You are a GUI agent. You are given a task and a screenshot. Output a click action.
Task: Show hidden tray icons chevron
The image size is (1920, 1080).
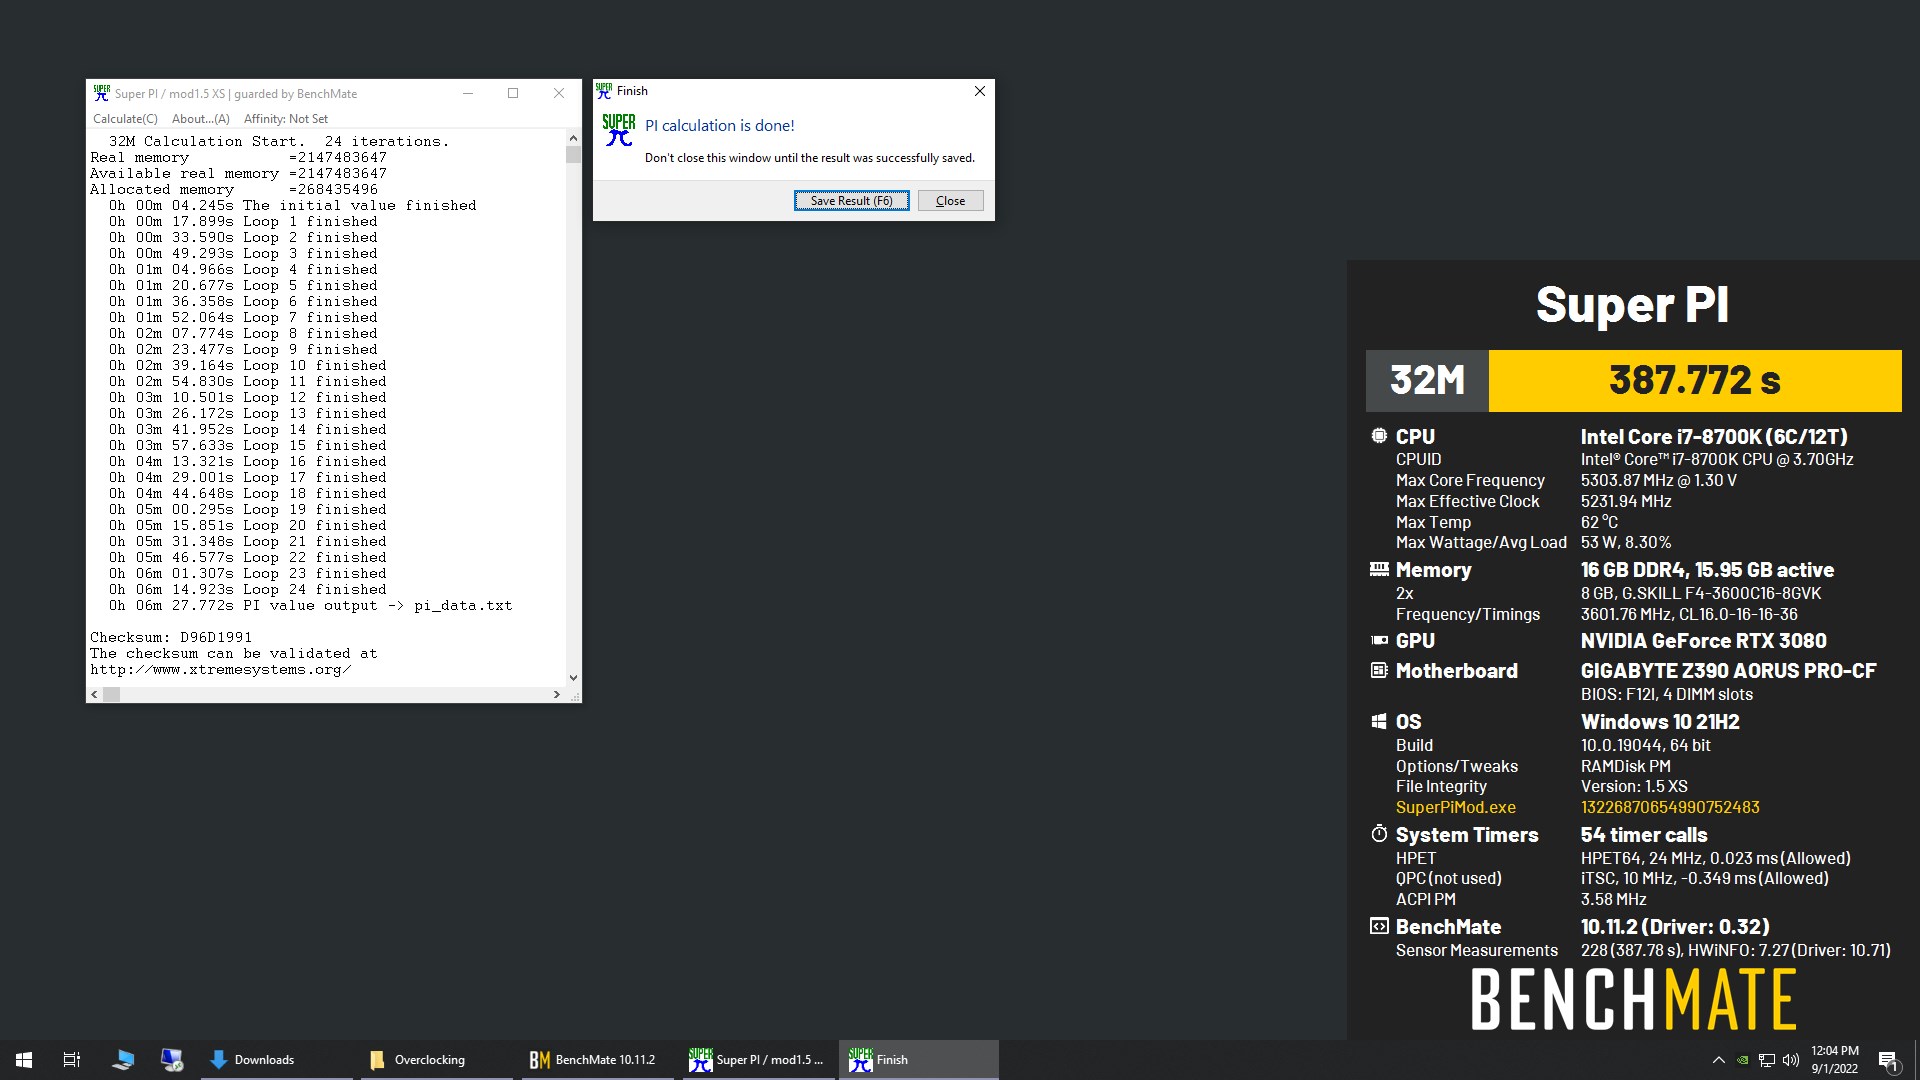[x=1719, y=1060]
